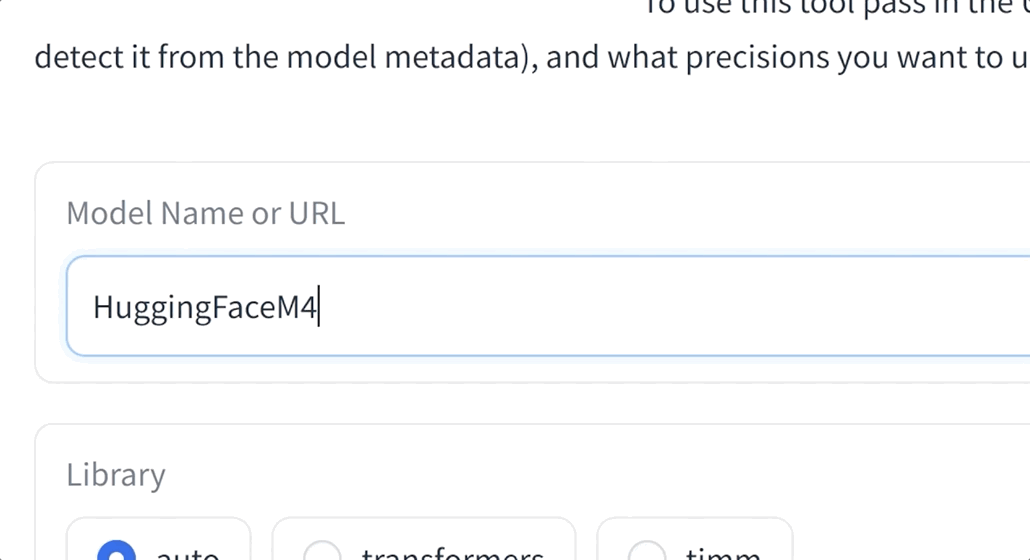Click empty area inside the model name textbox
The height and width of the screenshot is (560, 1030).
[657, 306]
